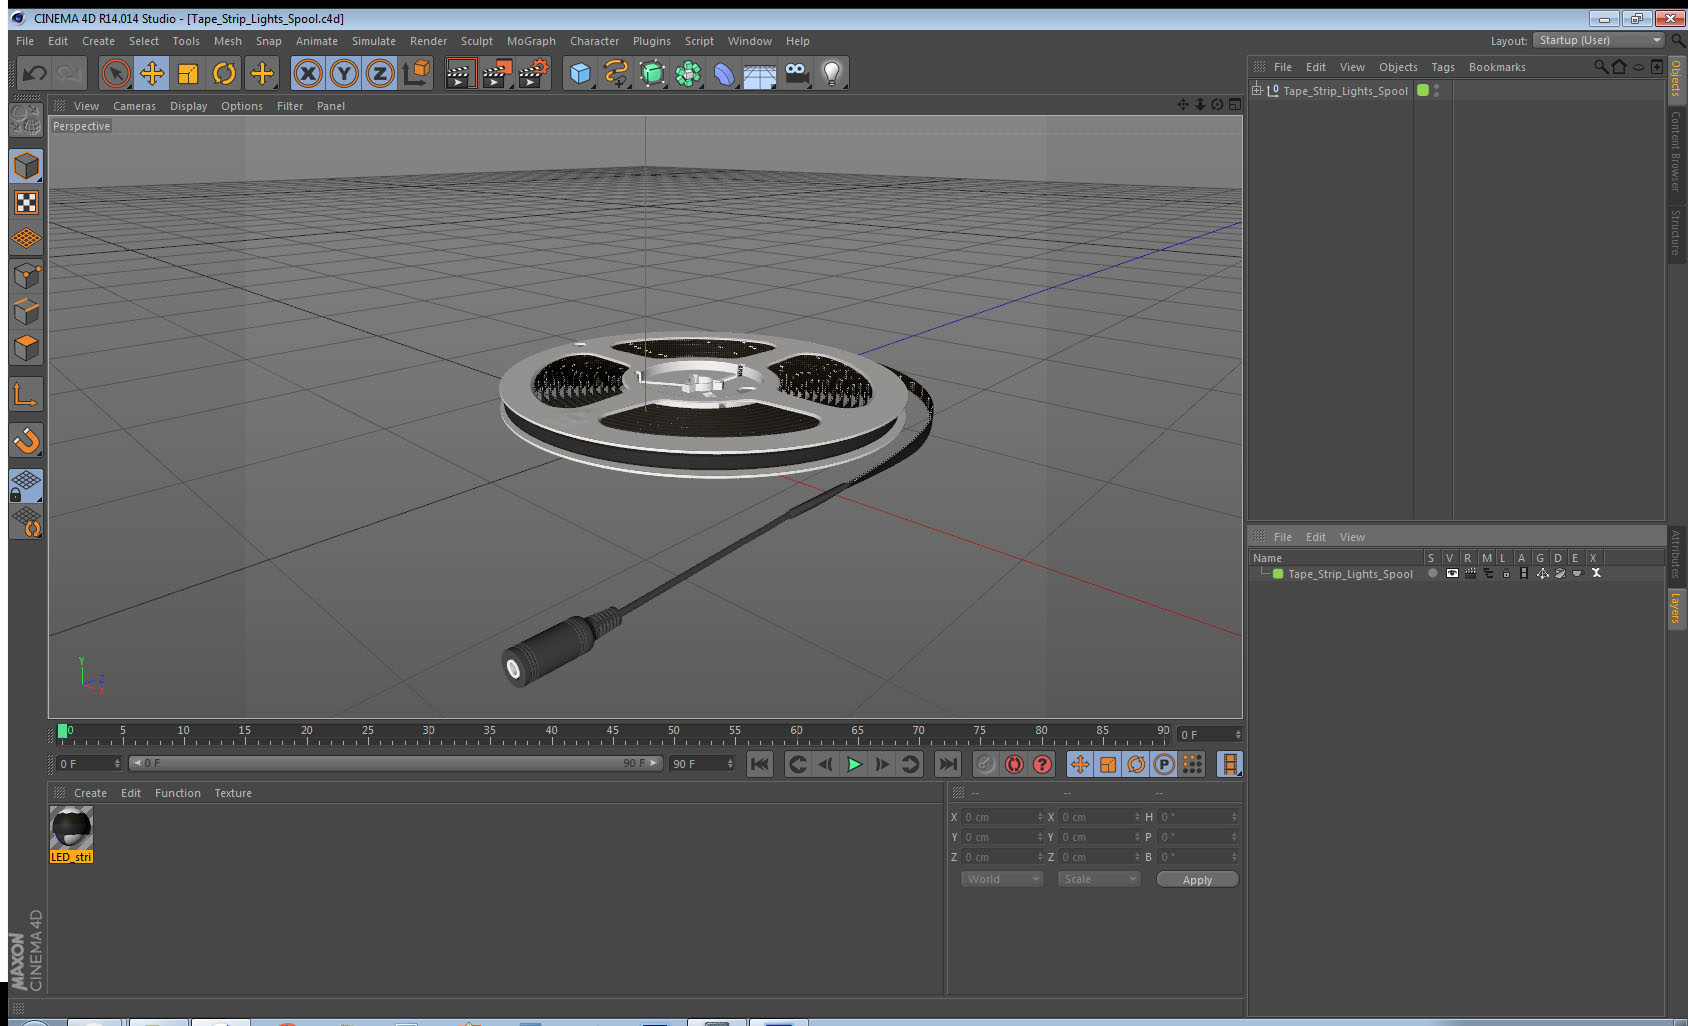Activate the Rotate tool in top toolbar
1688x1026 pixels.
224,73
